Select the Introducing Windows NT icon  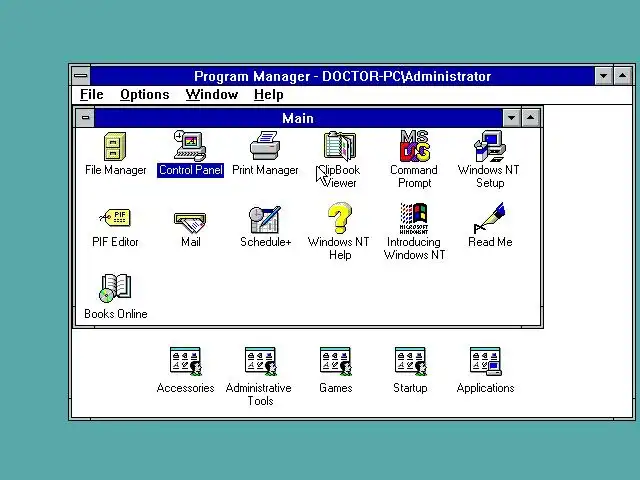(414, 218)
